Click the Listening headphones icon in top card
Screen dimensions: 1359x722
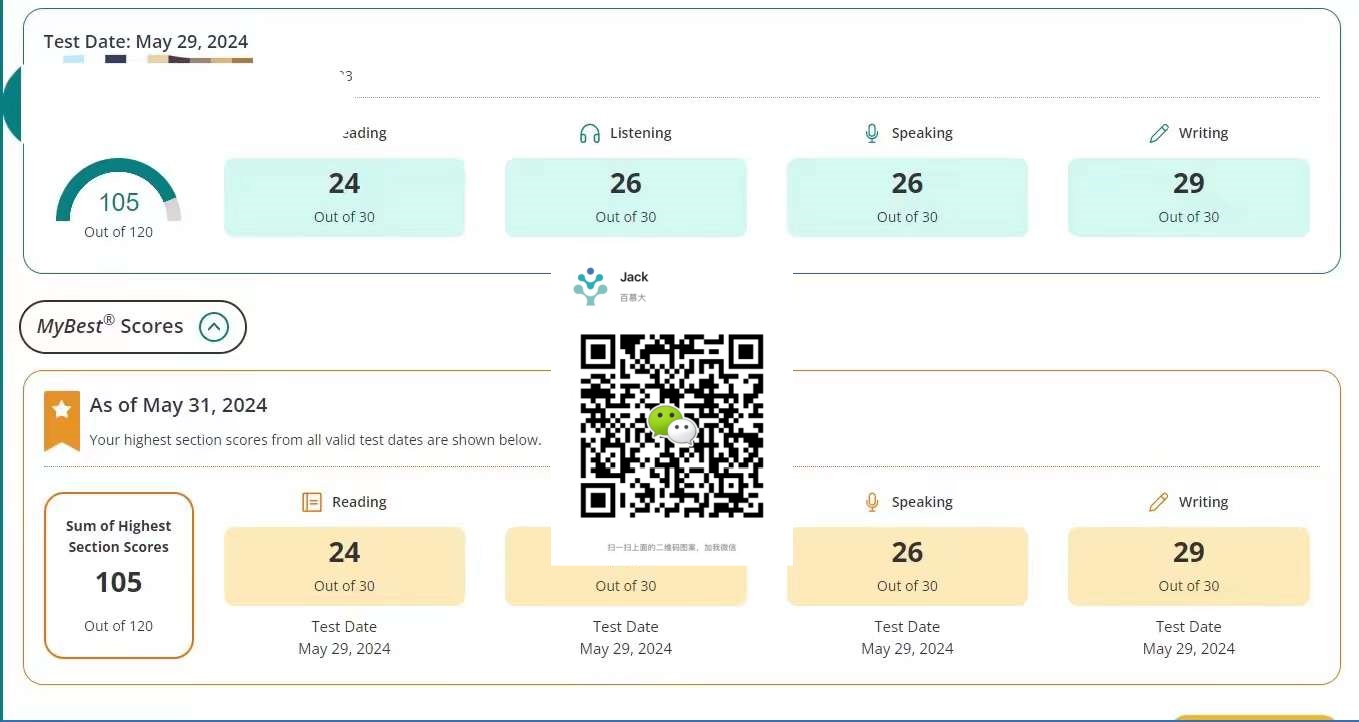point(590,133)
